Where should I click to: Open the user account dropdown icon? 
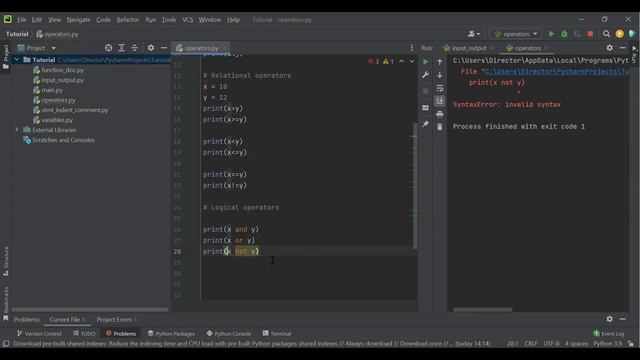pos(473,34)
